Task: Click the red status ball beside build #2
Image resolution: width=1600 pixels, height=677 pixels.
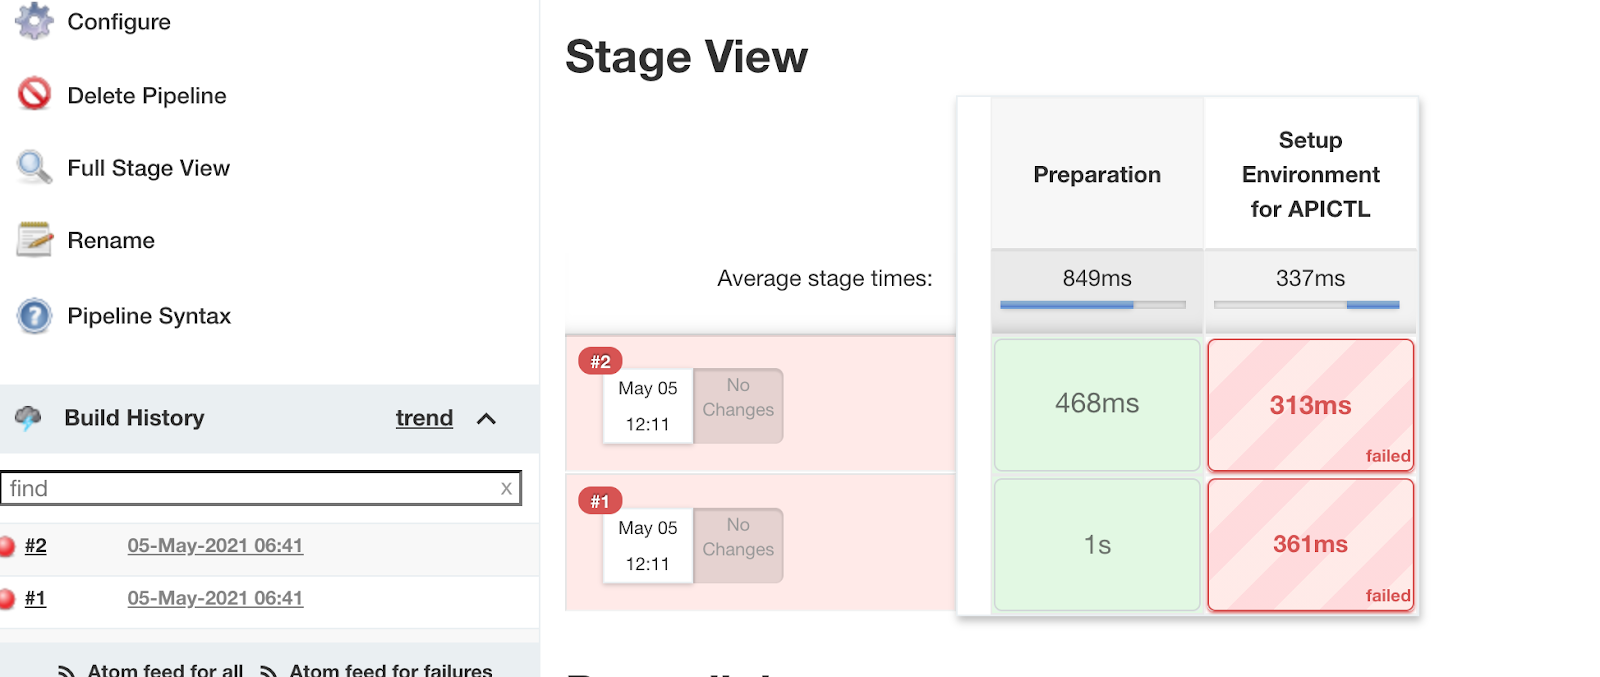Action: point(10,546)
